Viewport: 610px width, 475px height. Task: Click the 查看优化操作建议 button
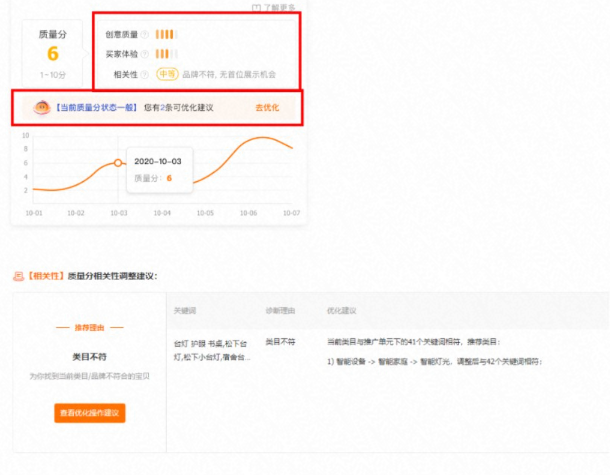pos(90,413)
